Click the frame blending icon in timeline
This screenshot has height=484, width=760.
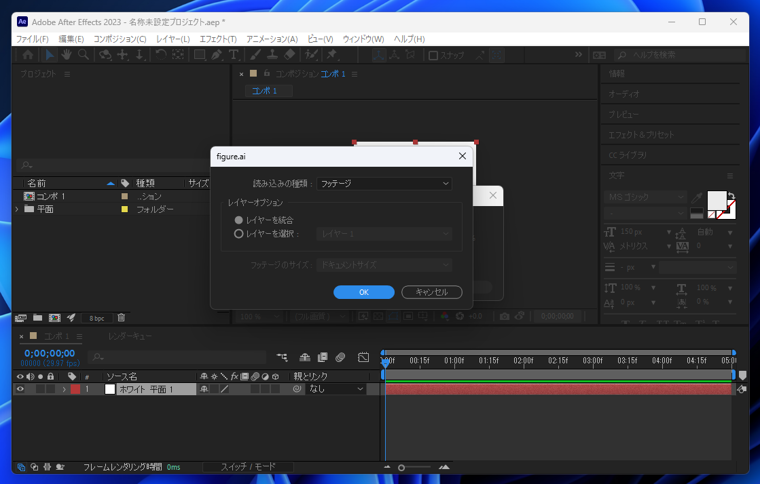coord(322,358)
